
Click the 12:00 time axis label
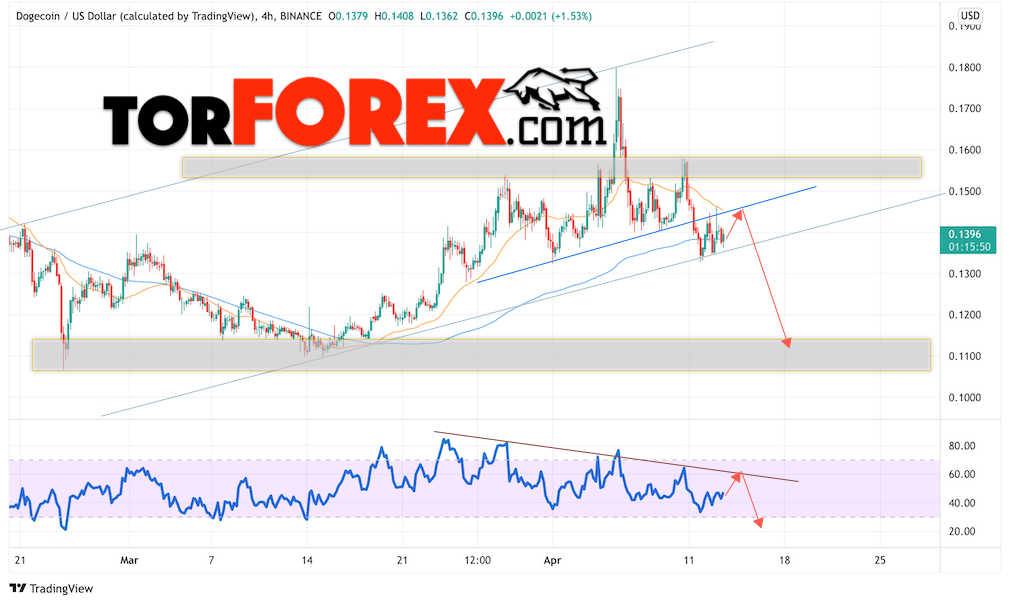click(x=477, y=560)
